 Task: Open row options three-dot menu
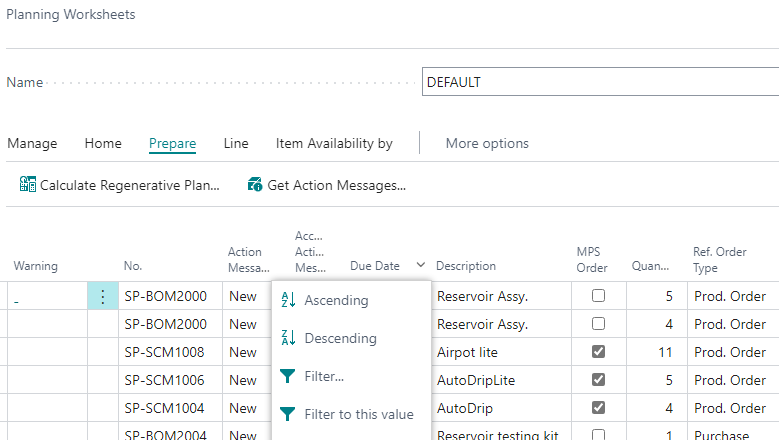pos(102,296)
